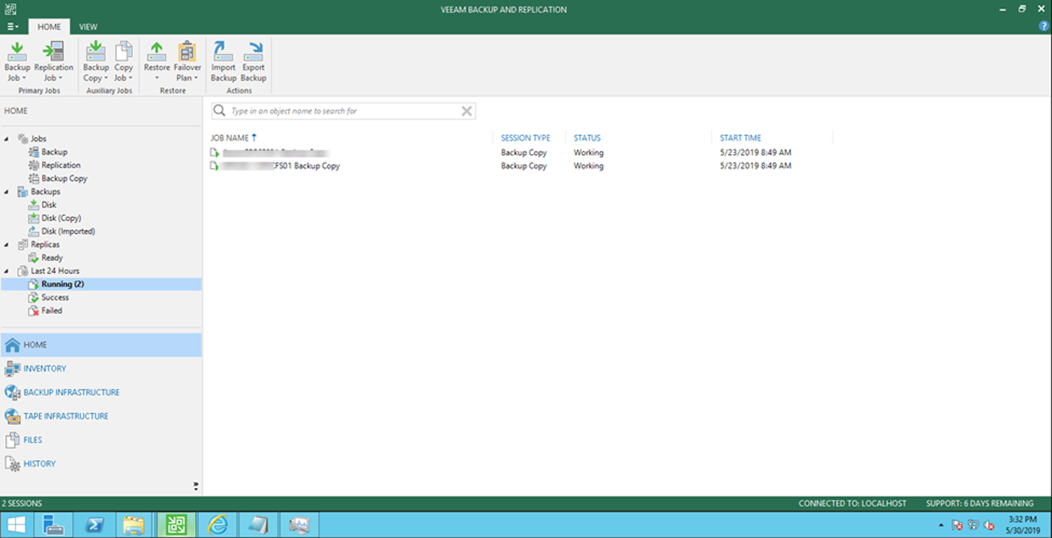Click Export Backup in the ribbon
This screenshot has width=1052, height=538.
(x=254, y=62)
